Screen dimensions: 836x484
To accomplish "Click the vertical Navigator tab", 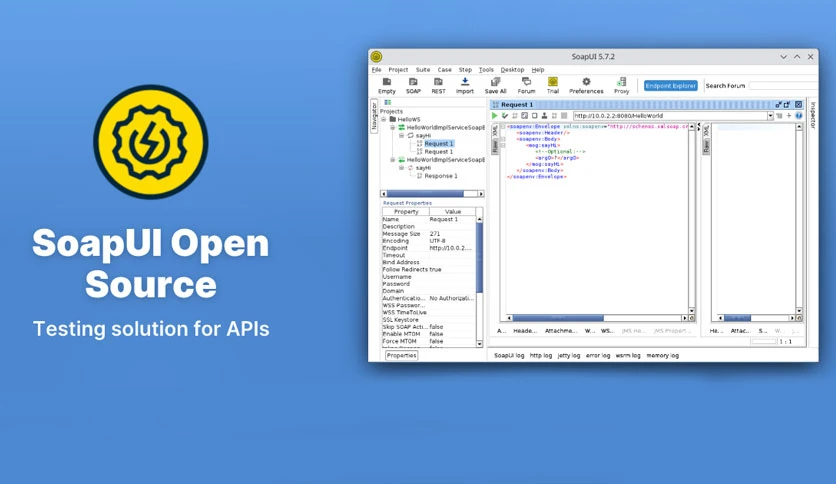I will point(374,116).
